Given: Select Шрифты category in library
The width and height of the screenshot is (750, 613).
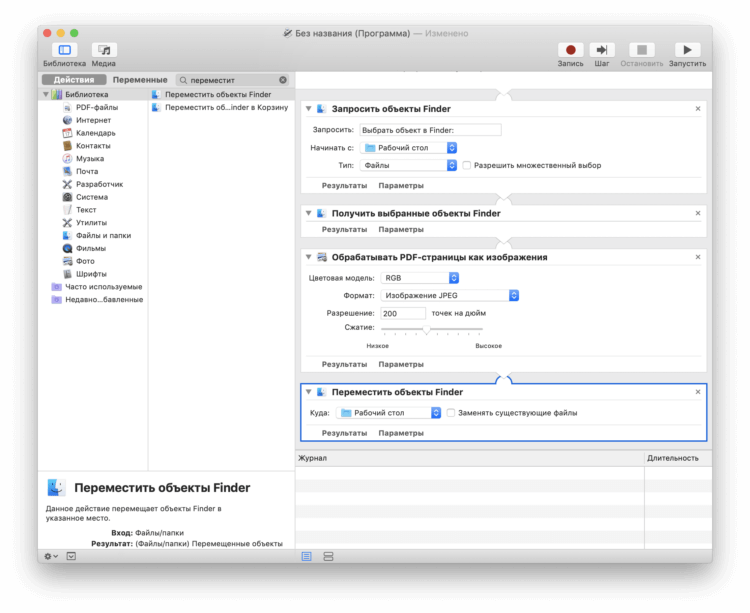Looking at the screenshot, I should [91, 274].
